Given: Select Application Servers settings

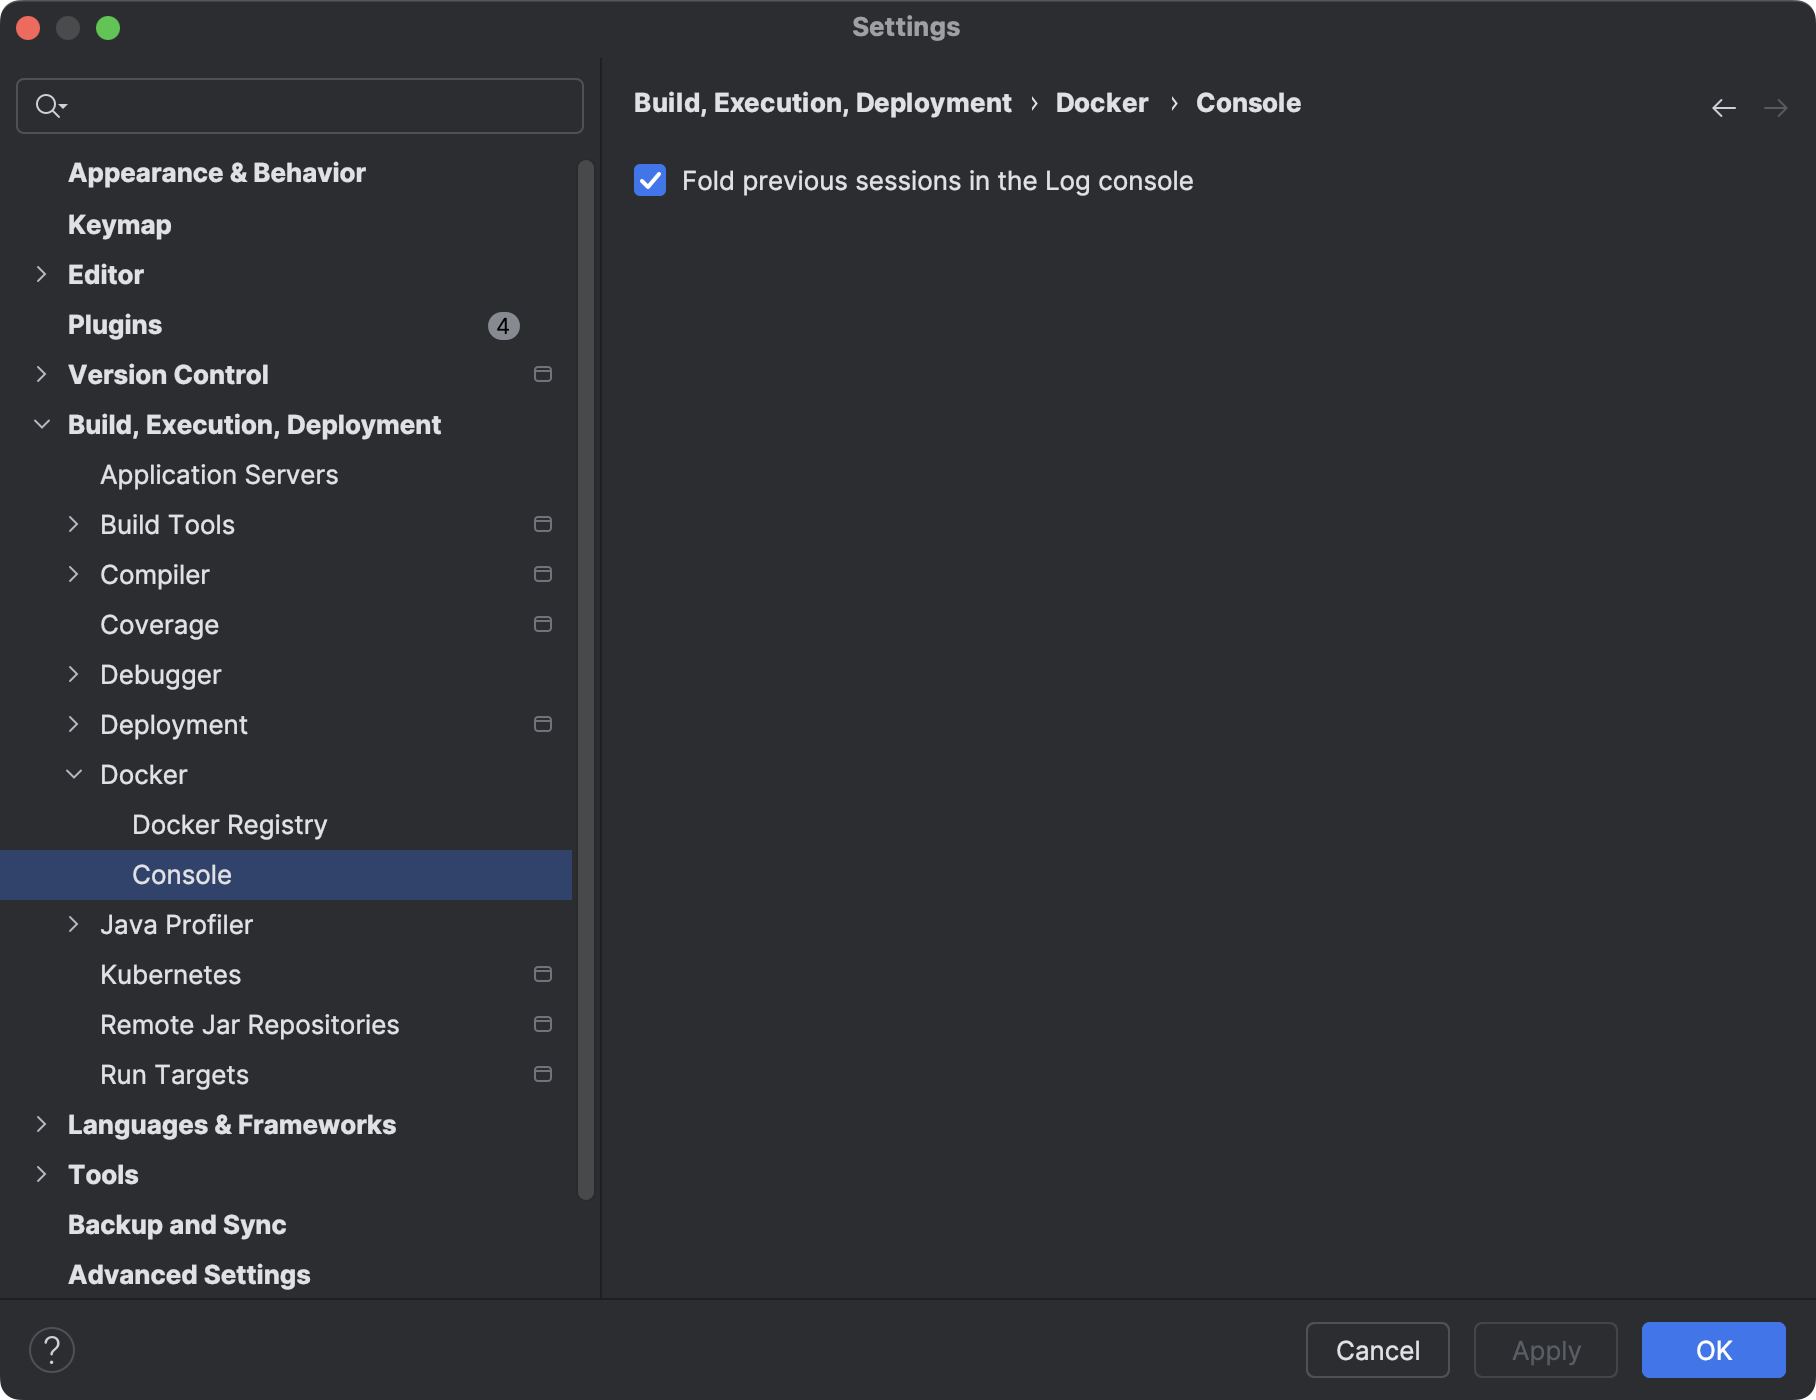Looking at the screenshot, I should pyautogui.click(x=219, y=475).
